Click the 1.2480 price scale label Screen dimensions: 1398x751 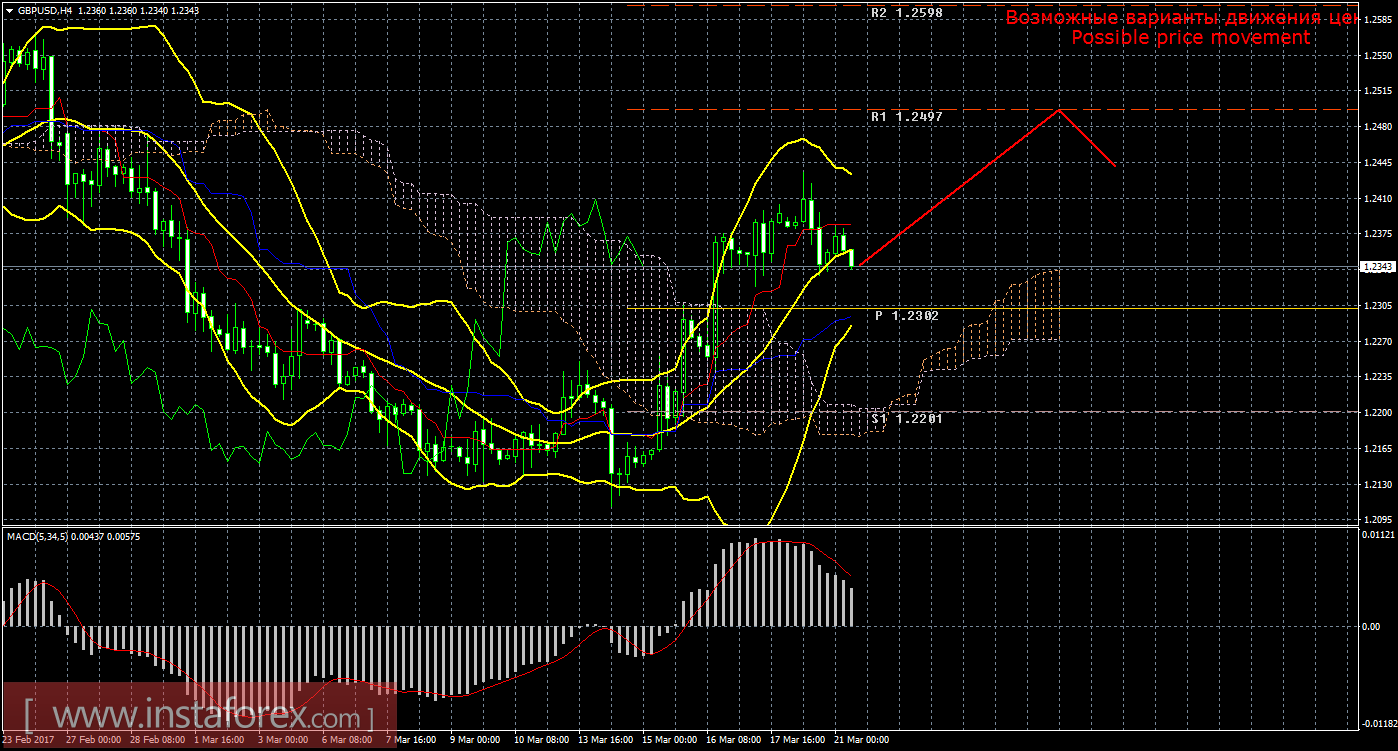[1378, 127]
